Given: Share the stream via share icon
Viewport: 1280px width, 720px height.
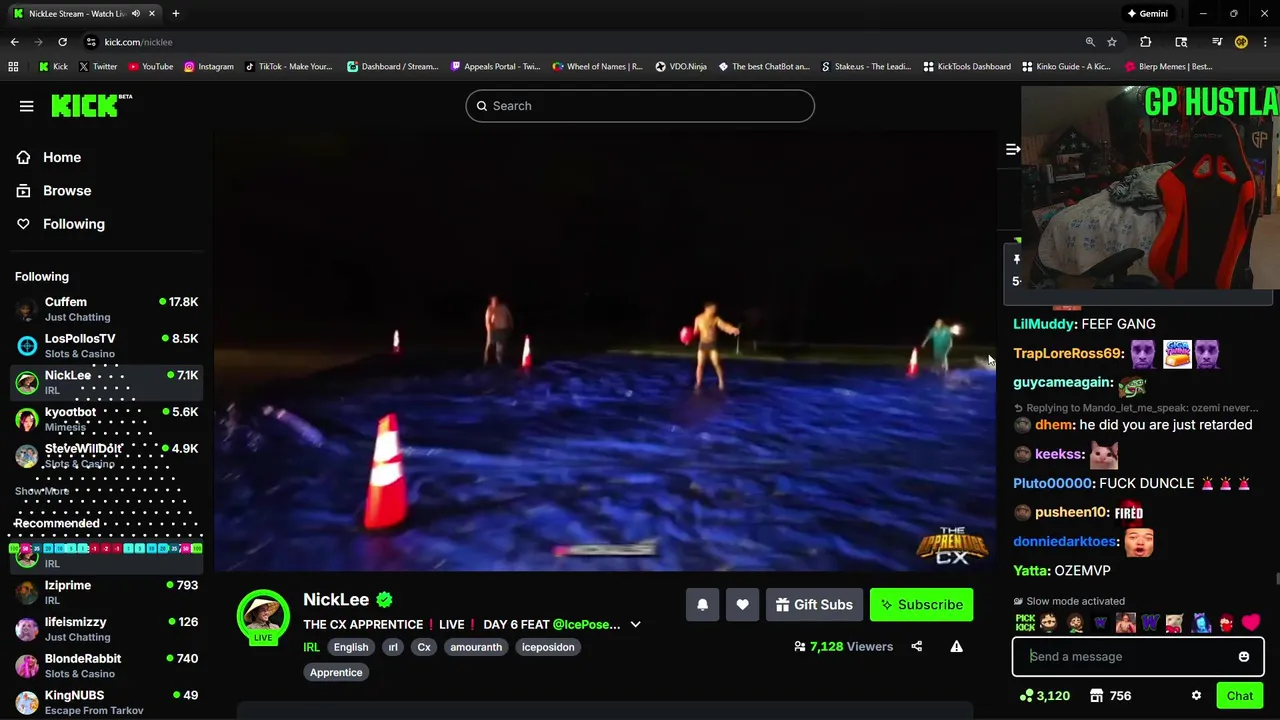Looking at the screenshot, I should click(917, 646).
